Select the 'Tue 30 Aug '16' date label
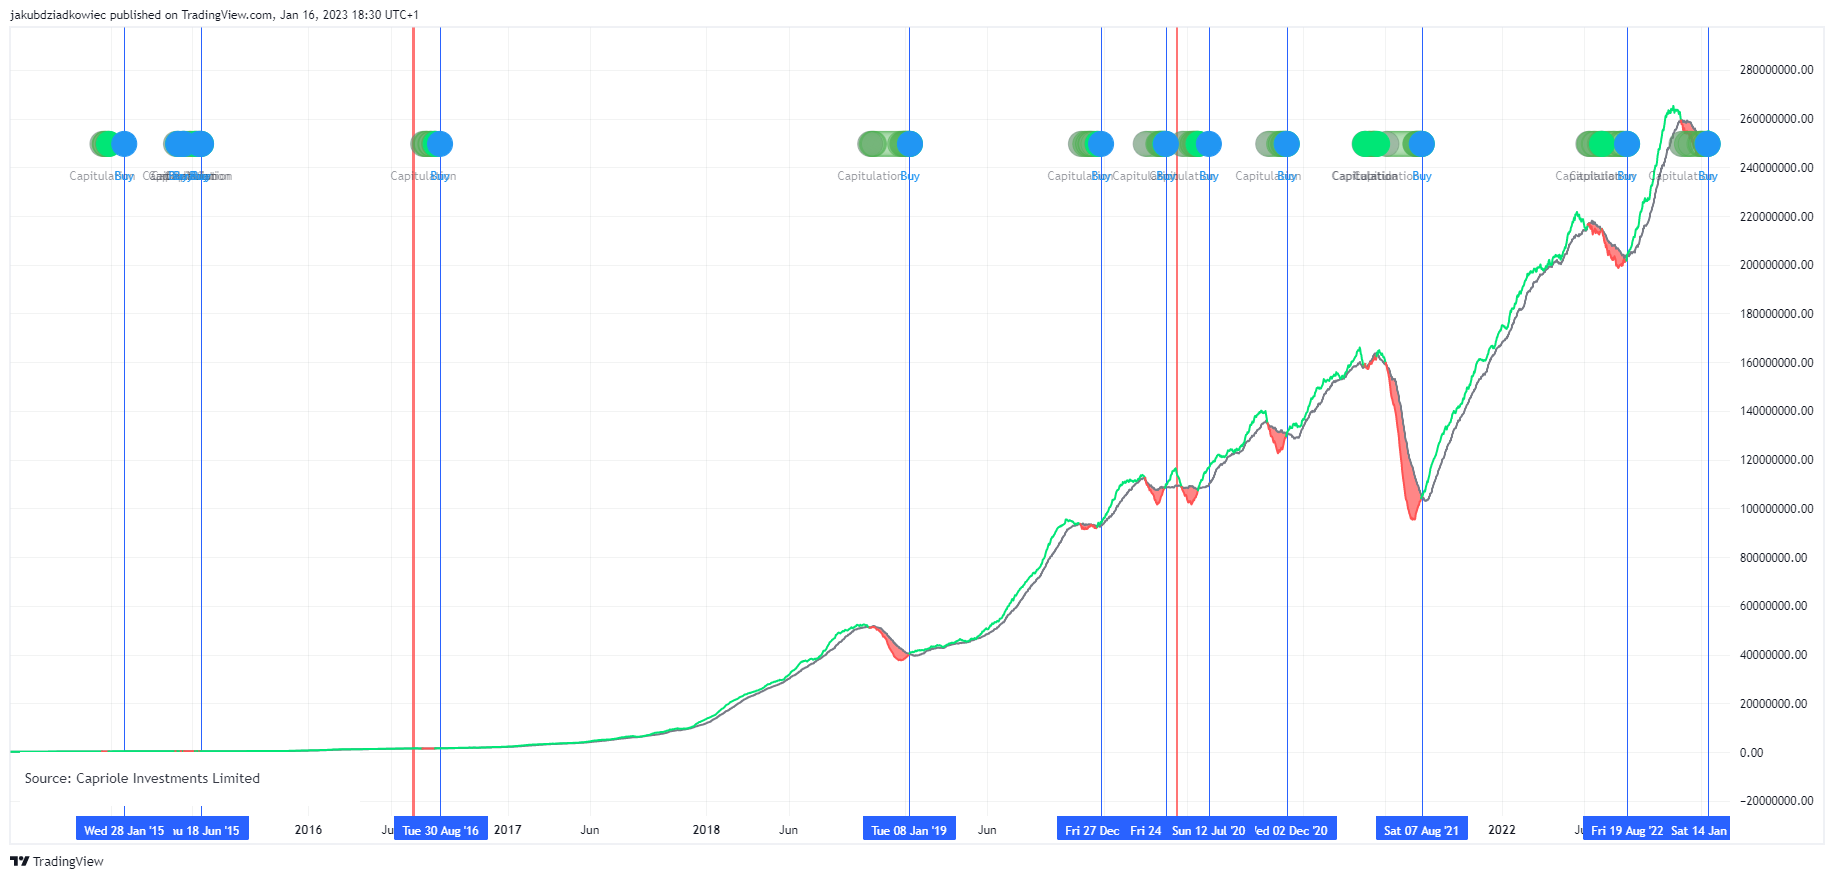The image size is (1834, 879). 441,830
